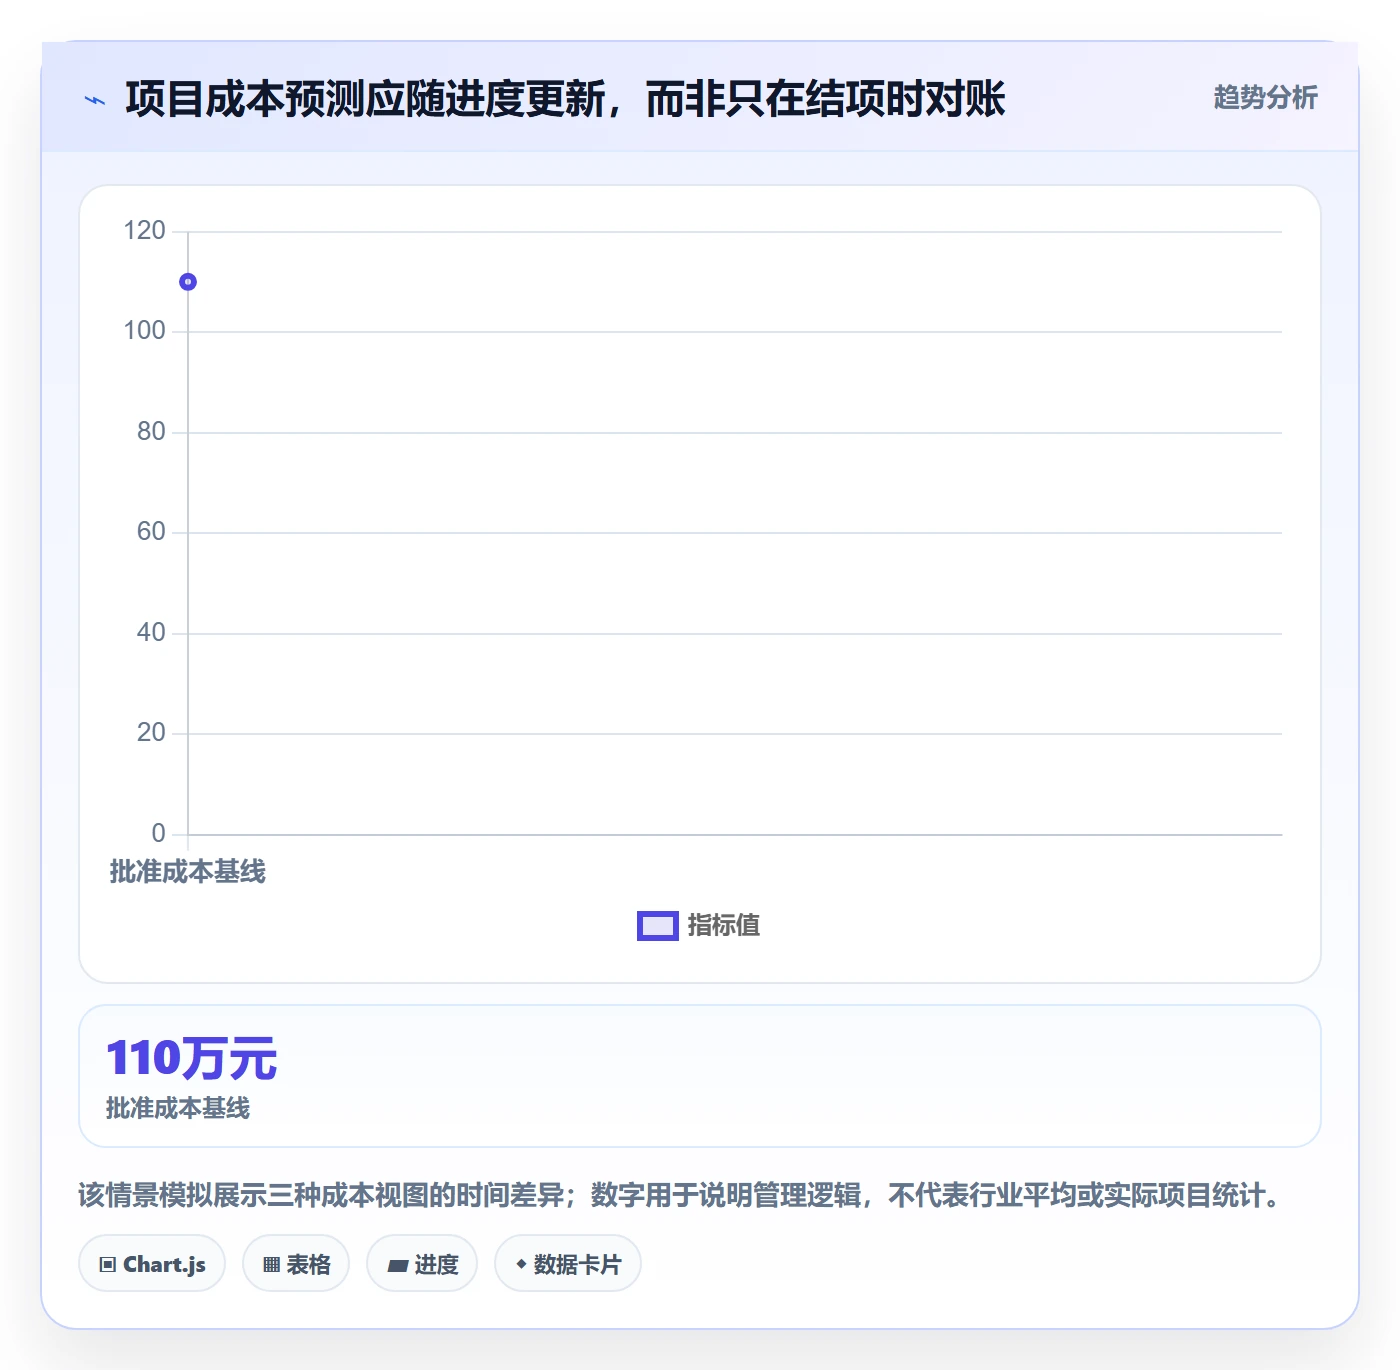
Task: Click the diamond icon in the 数据卡片 chip
Action: 521,1264
